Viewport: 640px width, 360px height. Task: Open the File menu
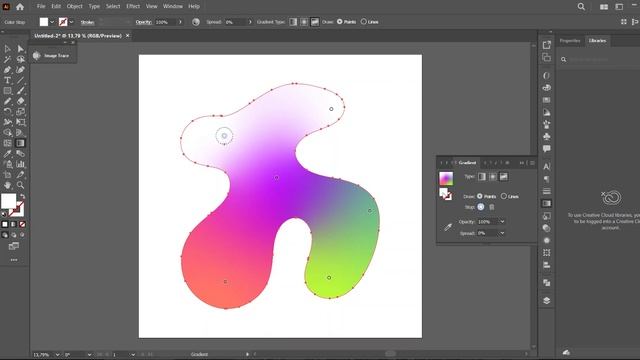41,7
